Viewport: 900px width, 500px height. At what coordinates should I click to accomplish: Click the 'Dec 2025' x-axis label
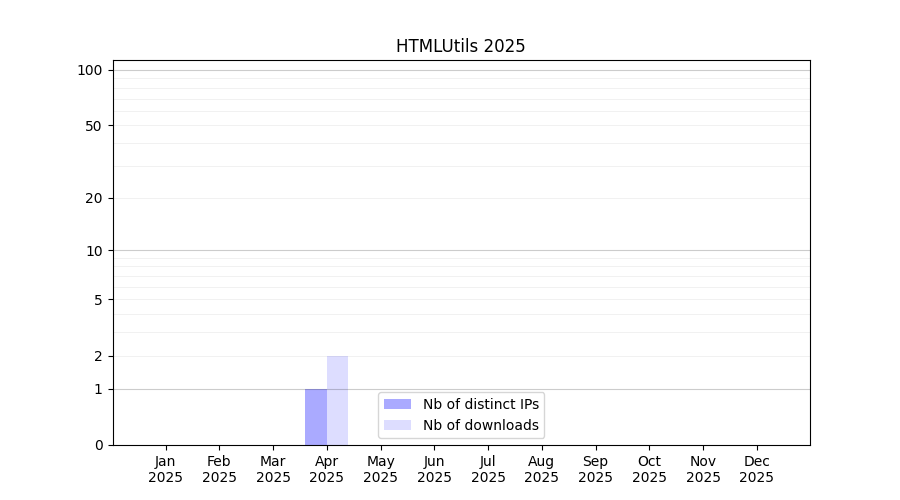coord(757,469)
